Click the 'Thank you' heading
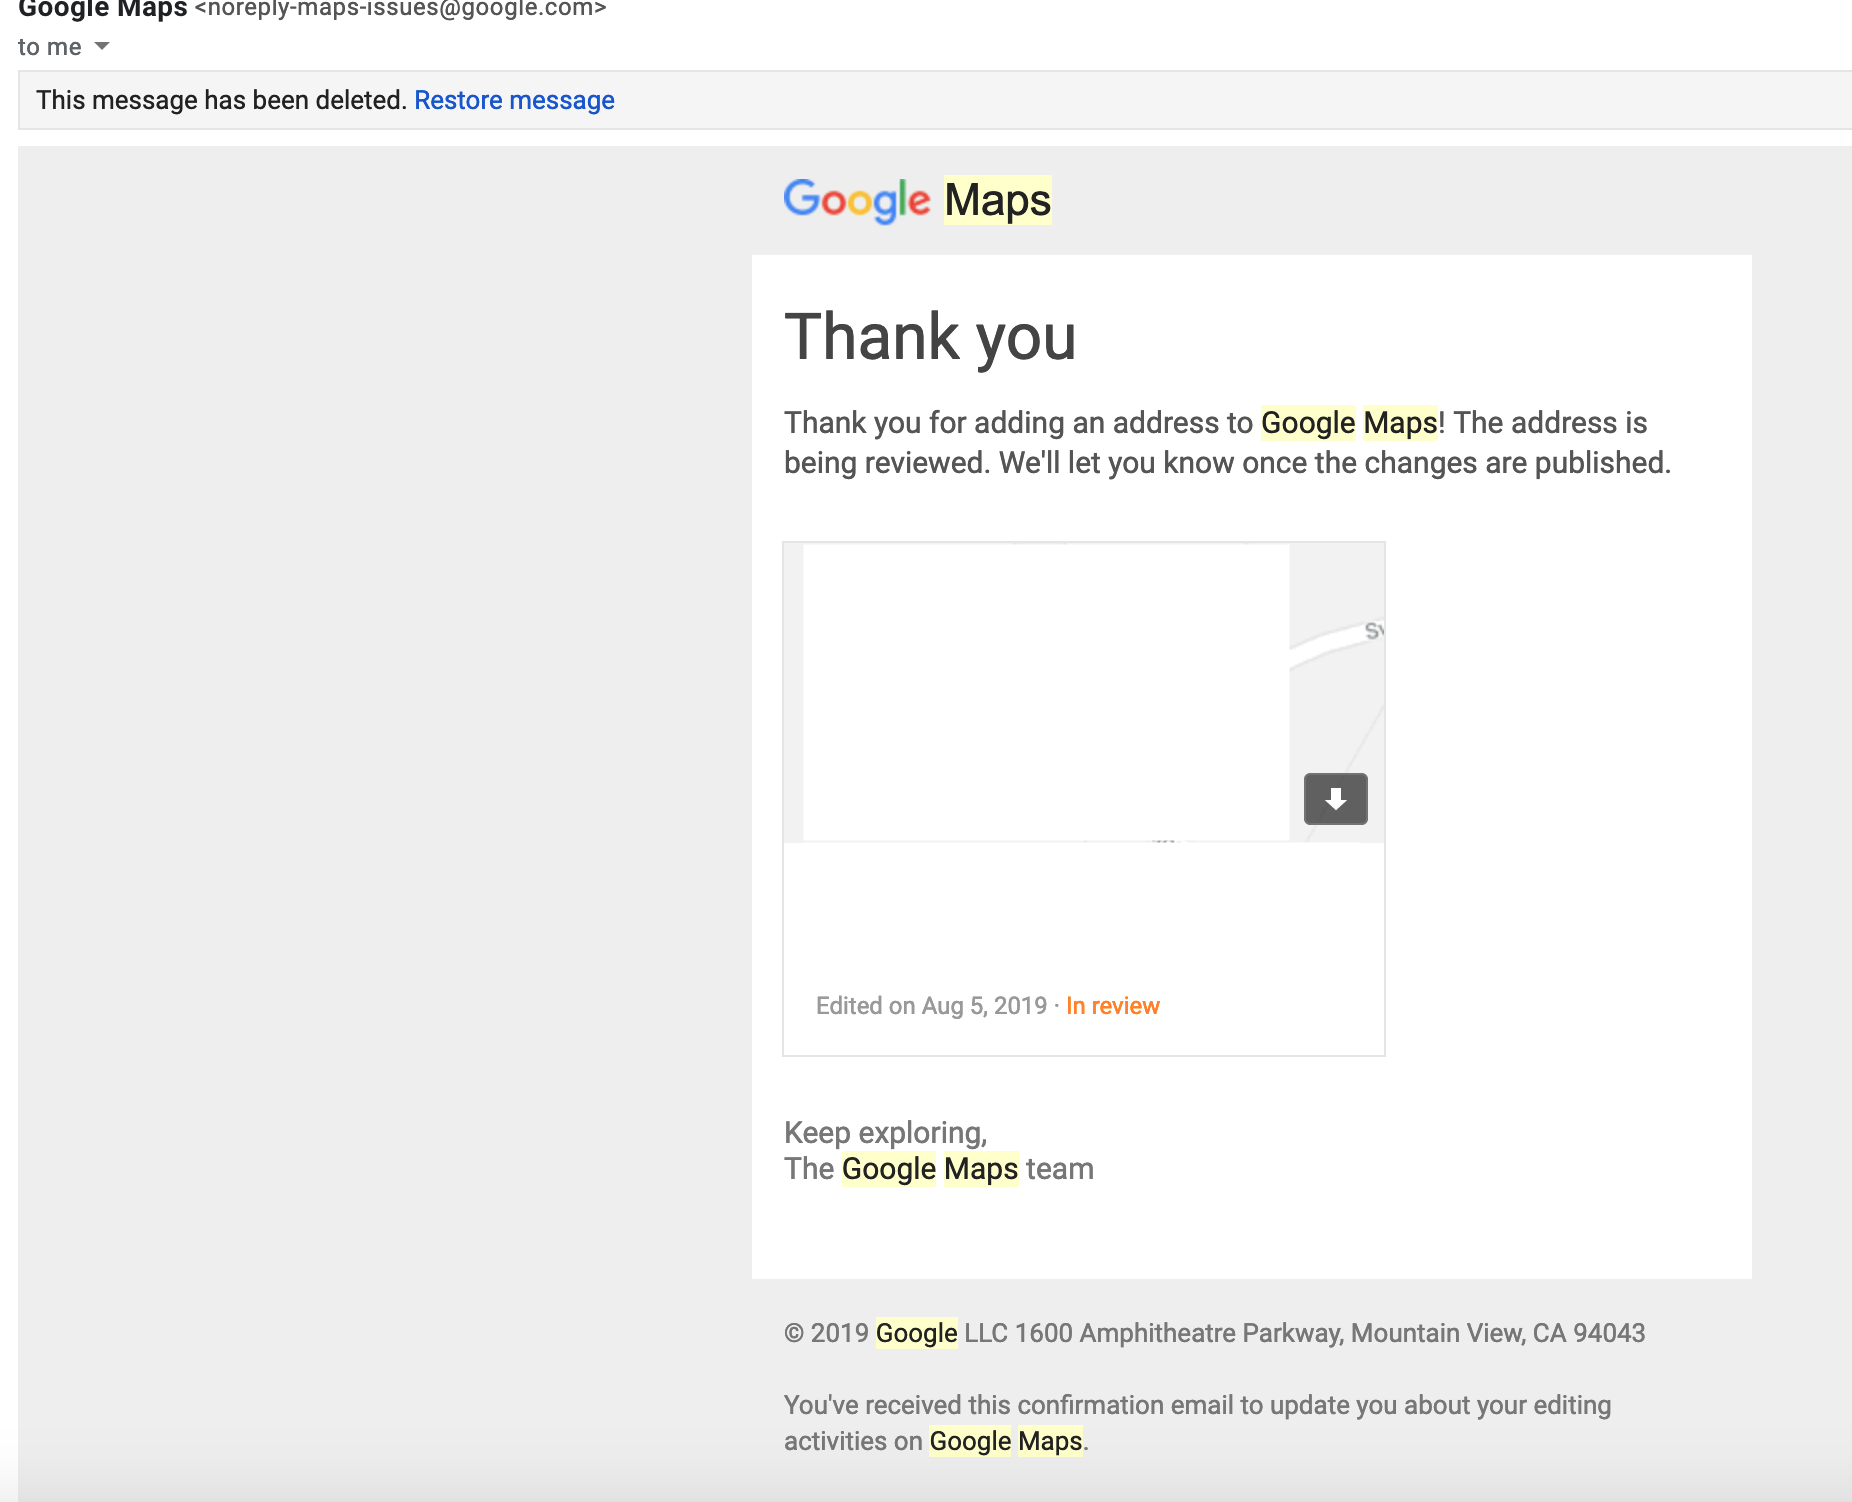This screenshot has width=1852, height=1502. pyautogui.click(x=930, y=337)
